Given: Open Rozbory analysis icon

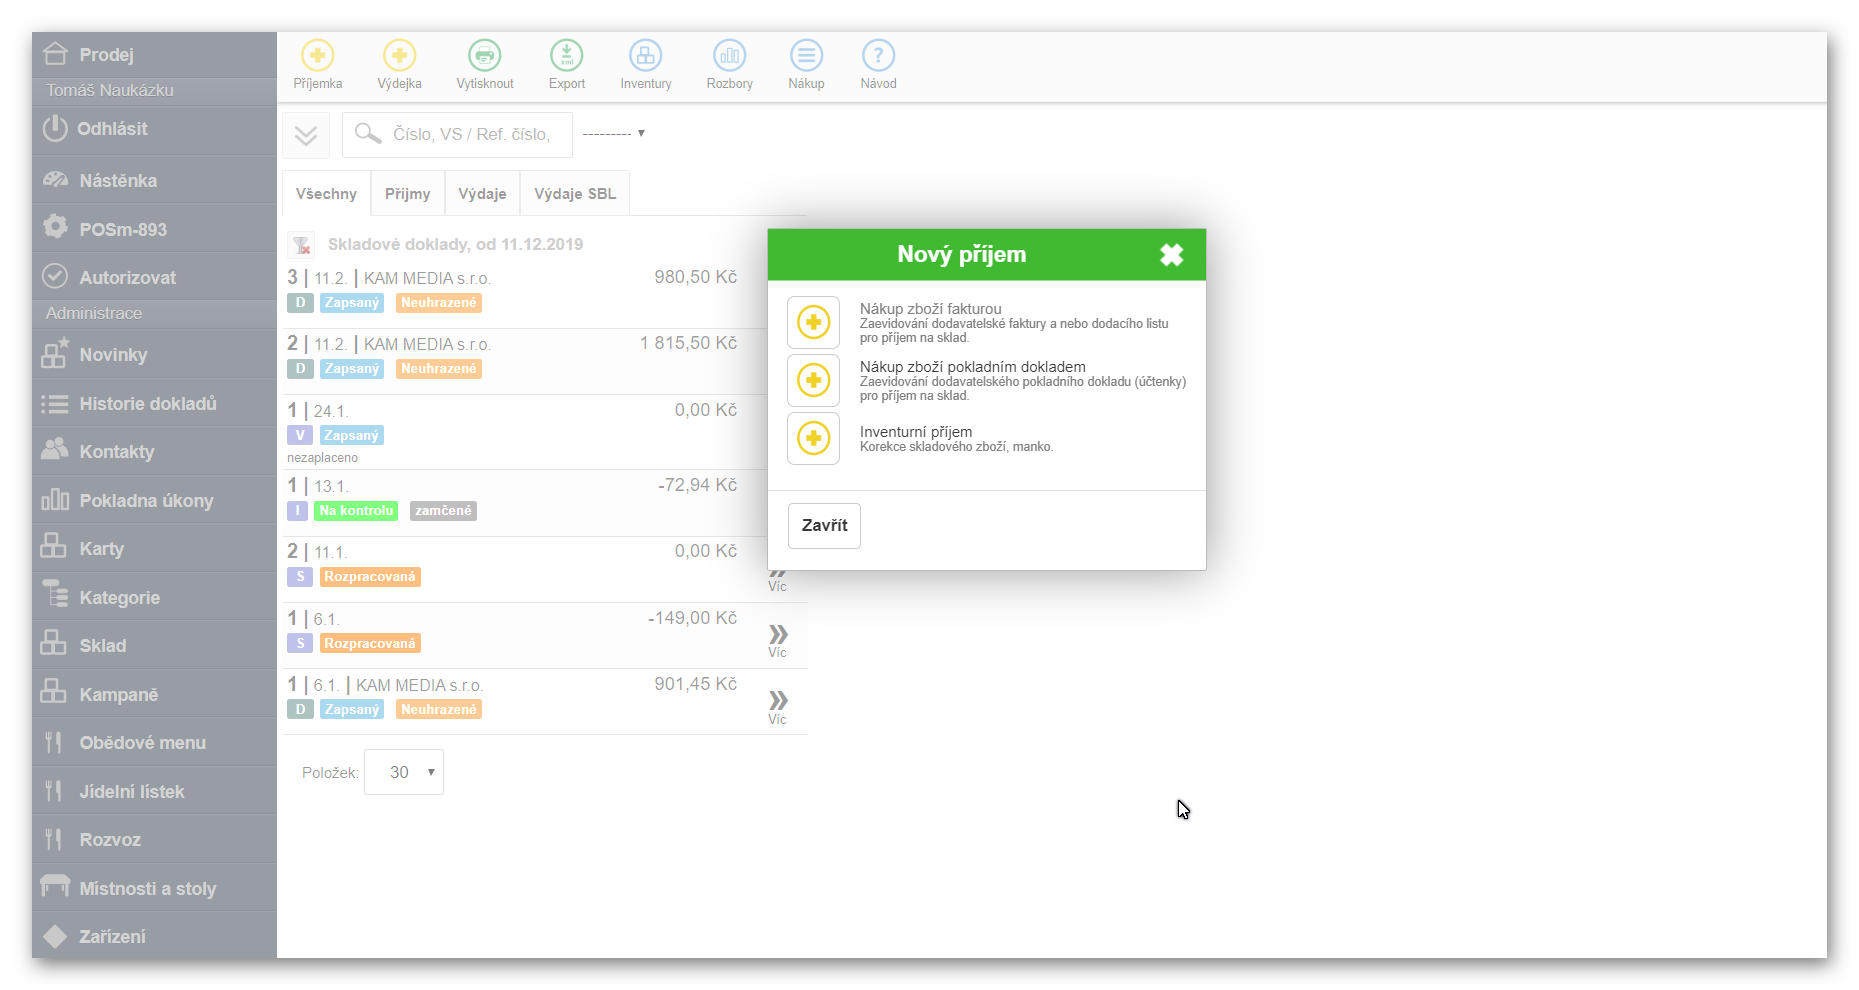Looking at the screenshot, I should coord(729,56).
